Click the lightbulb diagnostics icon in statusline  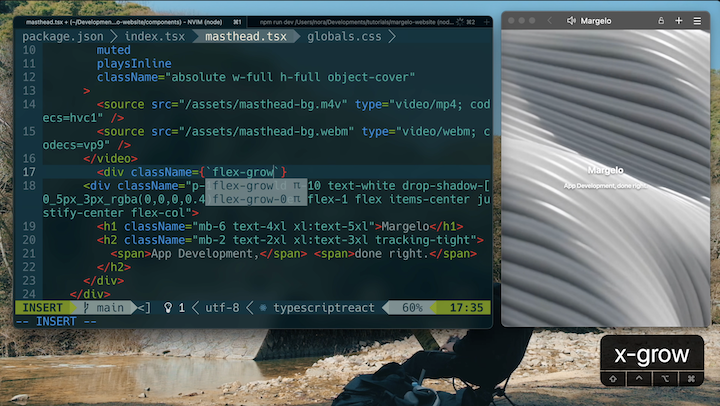coord(169,308)
